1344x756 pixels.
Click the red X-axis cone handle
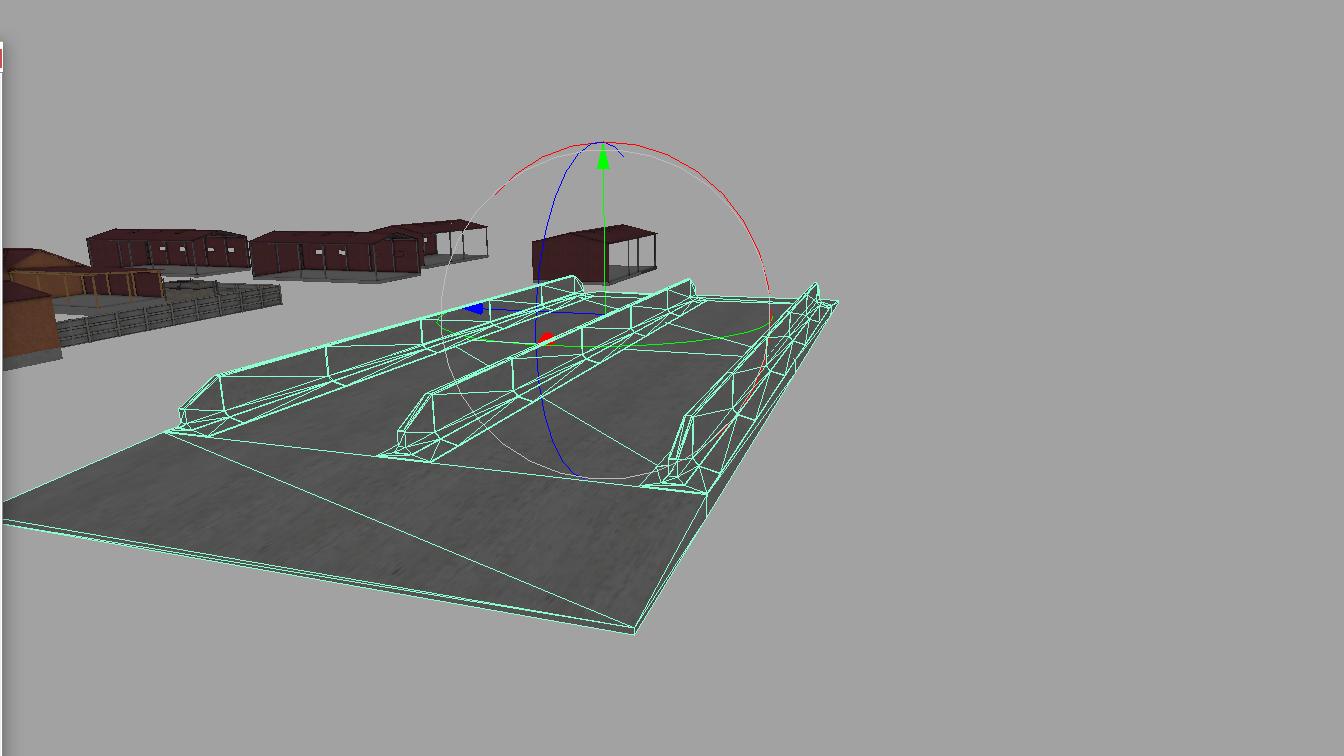tap(545, 339)
